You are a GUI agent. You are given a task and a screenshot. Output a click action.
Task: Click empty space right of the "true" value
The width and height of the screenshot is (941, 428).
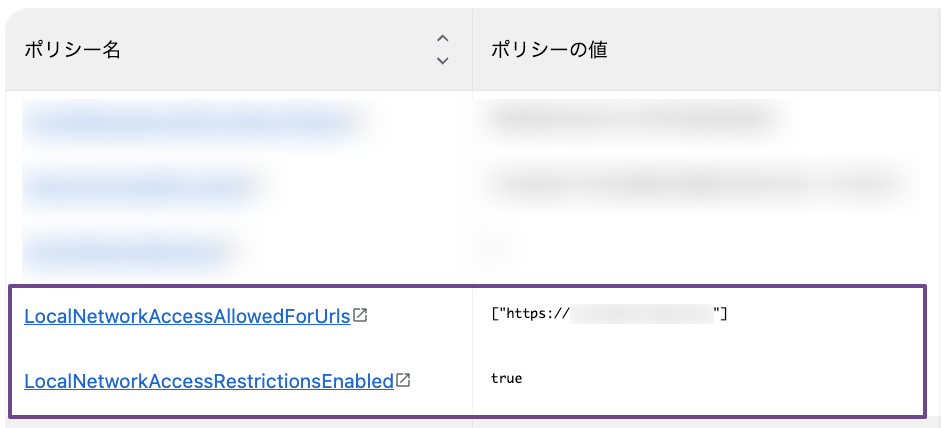coord(720,378)
